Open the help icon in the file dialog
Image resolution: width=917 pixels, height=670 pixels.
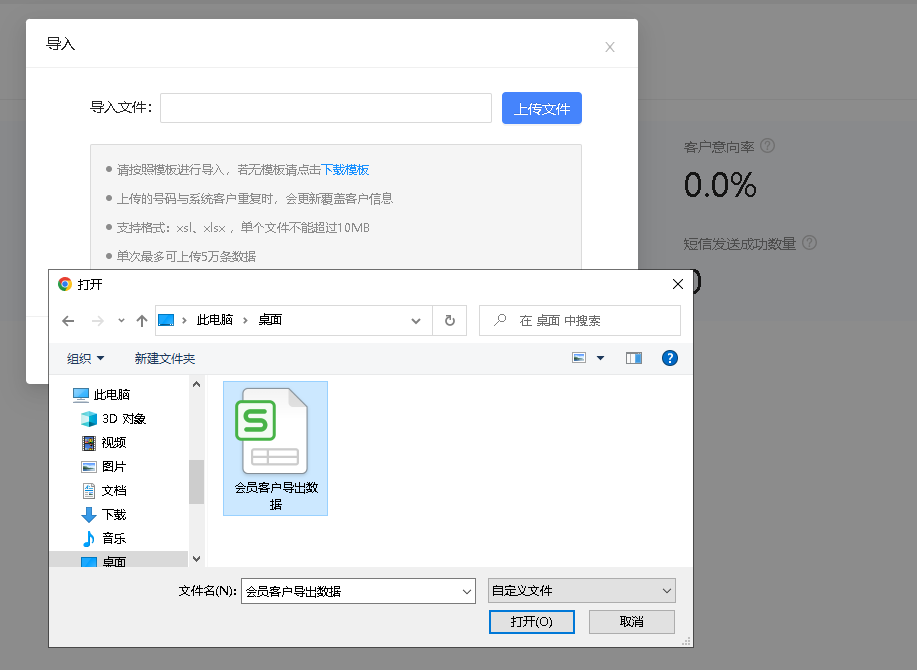(x=669, y=358)
